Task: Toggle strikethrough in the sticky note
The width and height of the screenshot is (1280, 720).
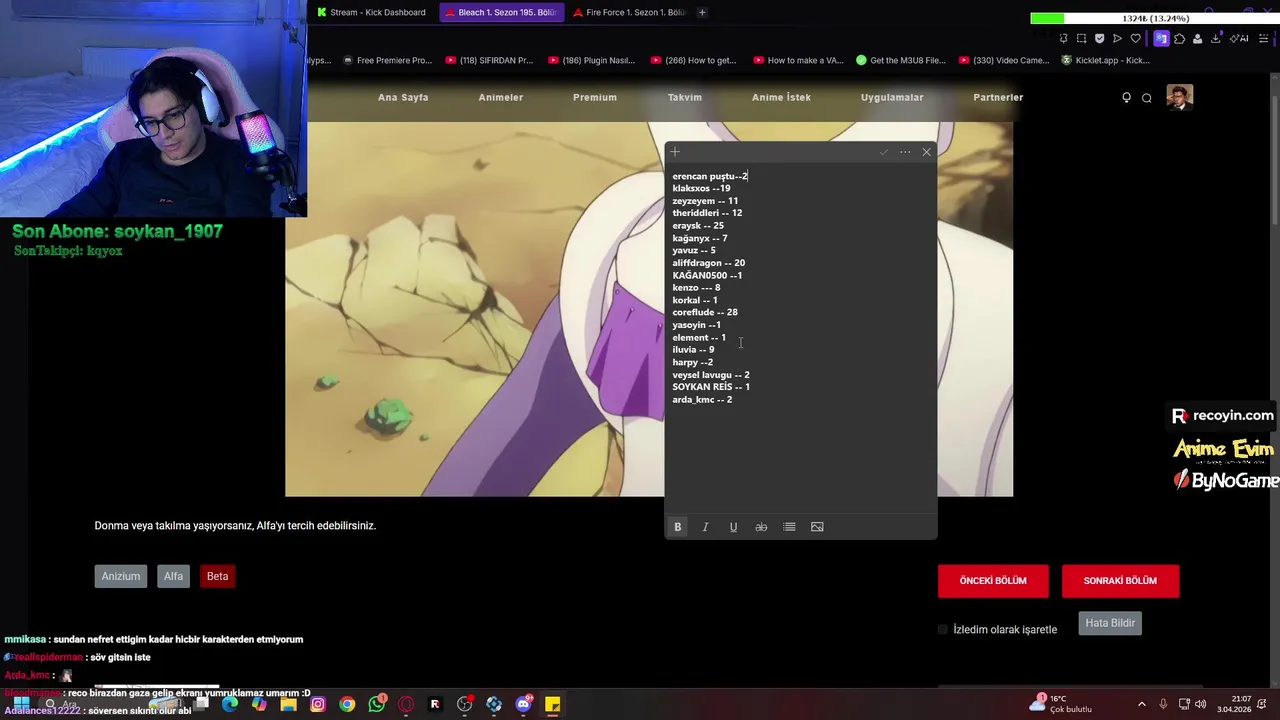Action: [x=761, y=527]
